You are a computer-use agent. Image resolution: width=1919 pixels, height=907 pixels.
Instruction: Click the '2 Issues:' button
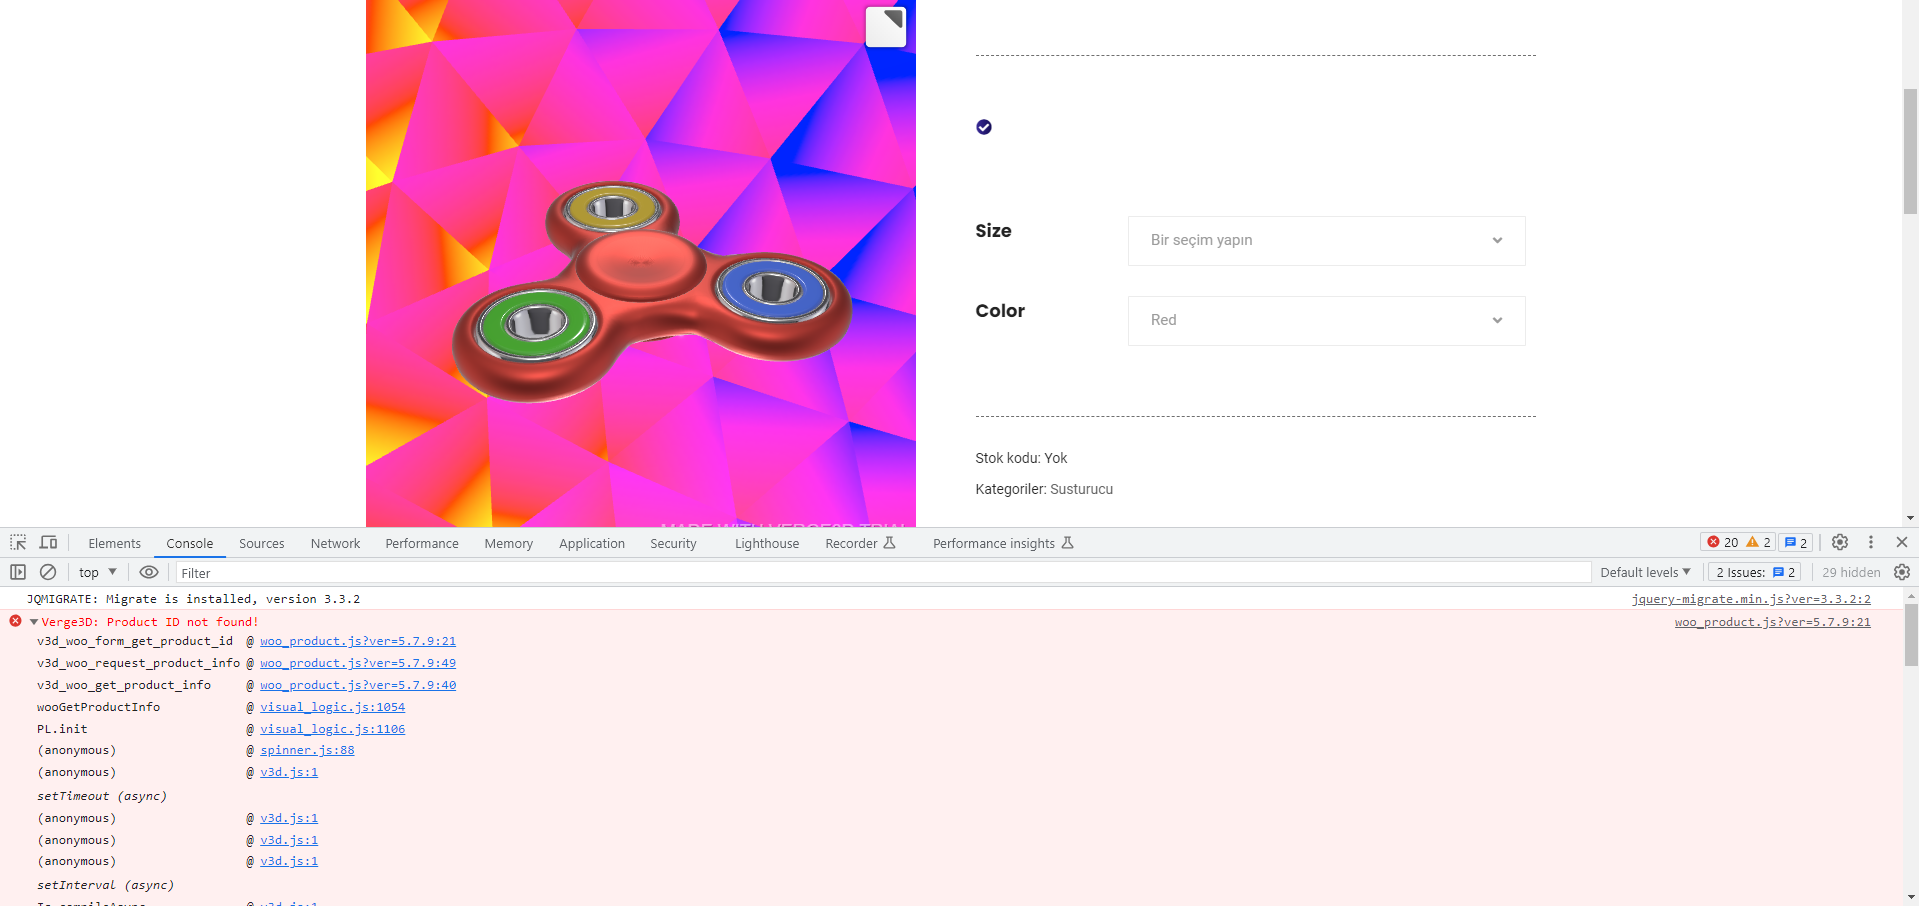point(1754,572)
